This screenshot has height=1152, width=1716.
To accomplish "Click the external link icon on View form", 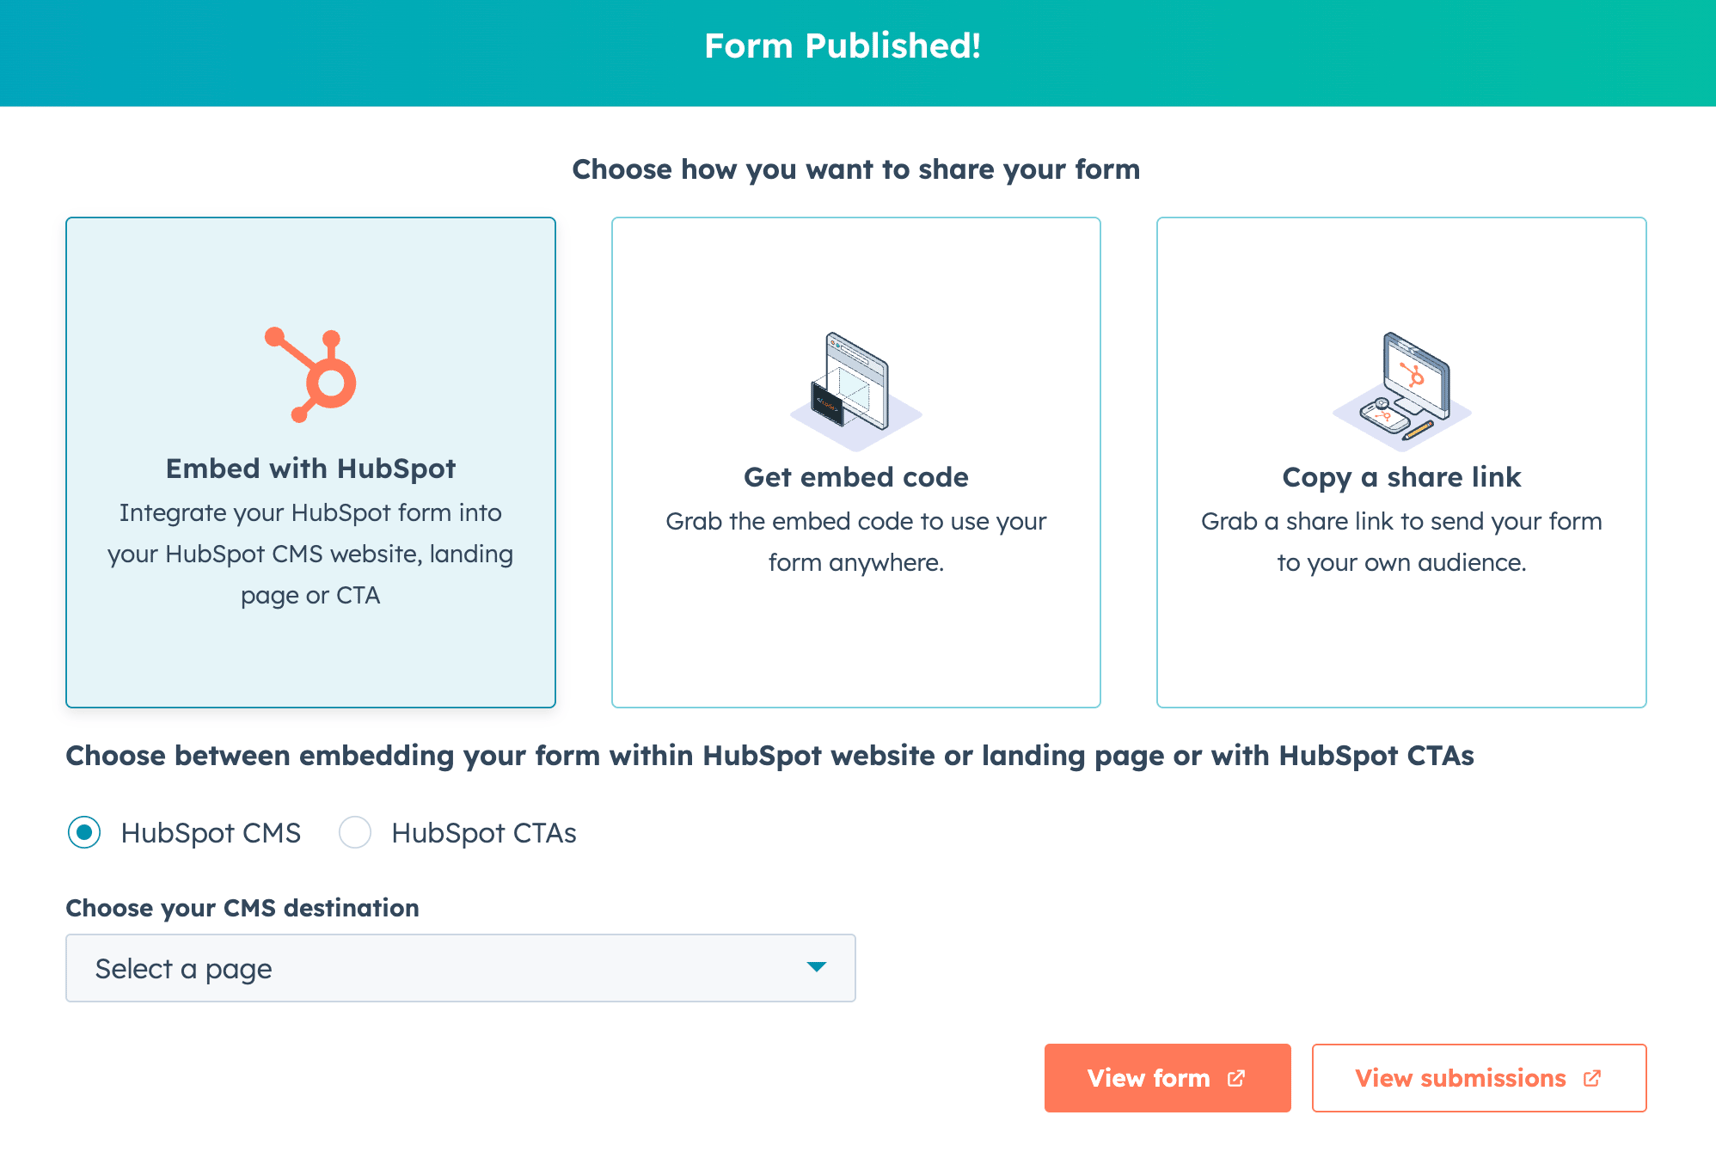I will coord(1238,1078).
